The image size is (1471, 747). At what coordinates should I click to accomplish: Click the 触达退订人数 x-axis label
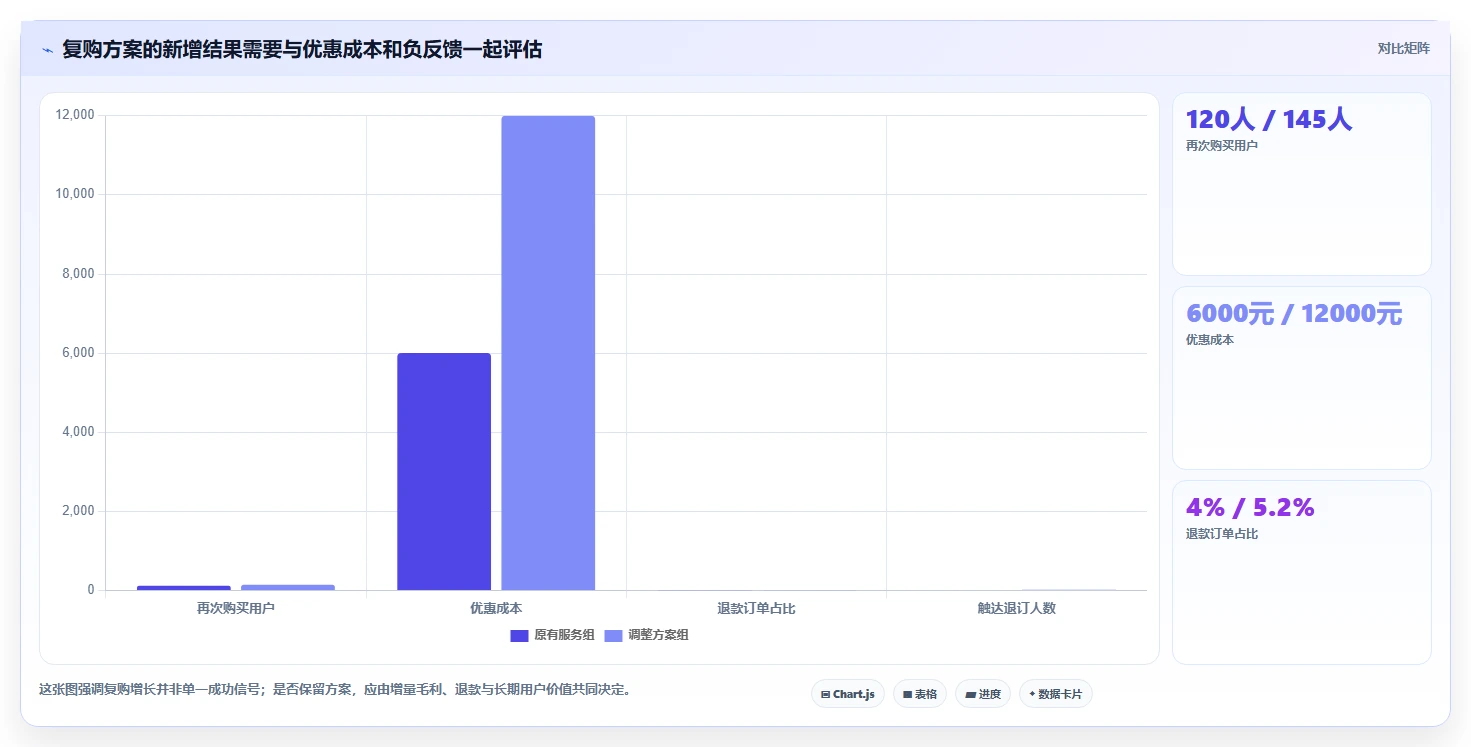[1017, 608]
